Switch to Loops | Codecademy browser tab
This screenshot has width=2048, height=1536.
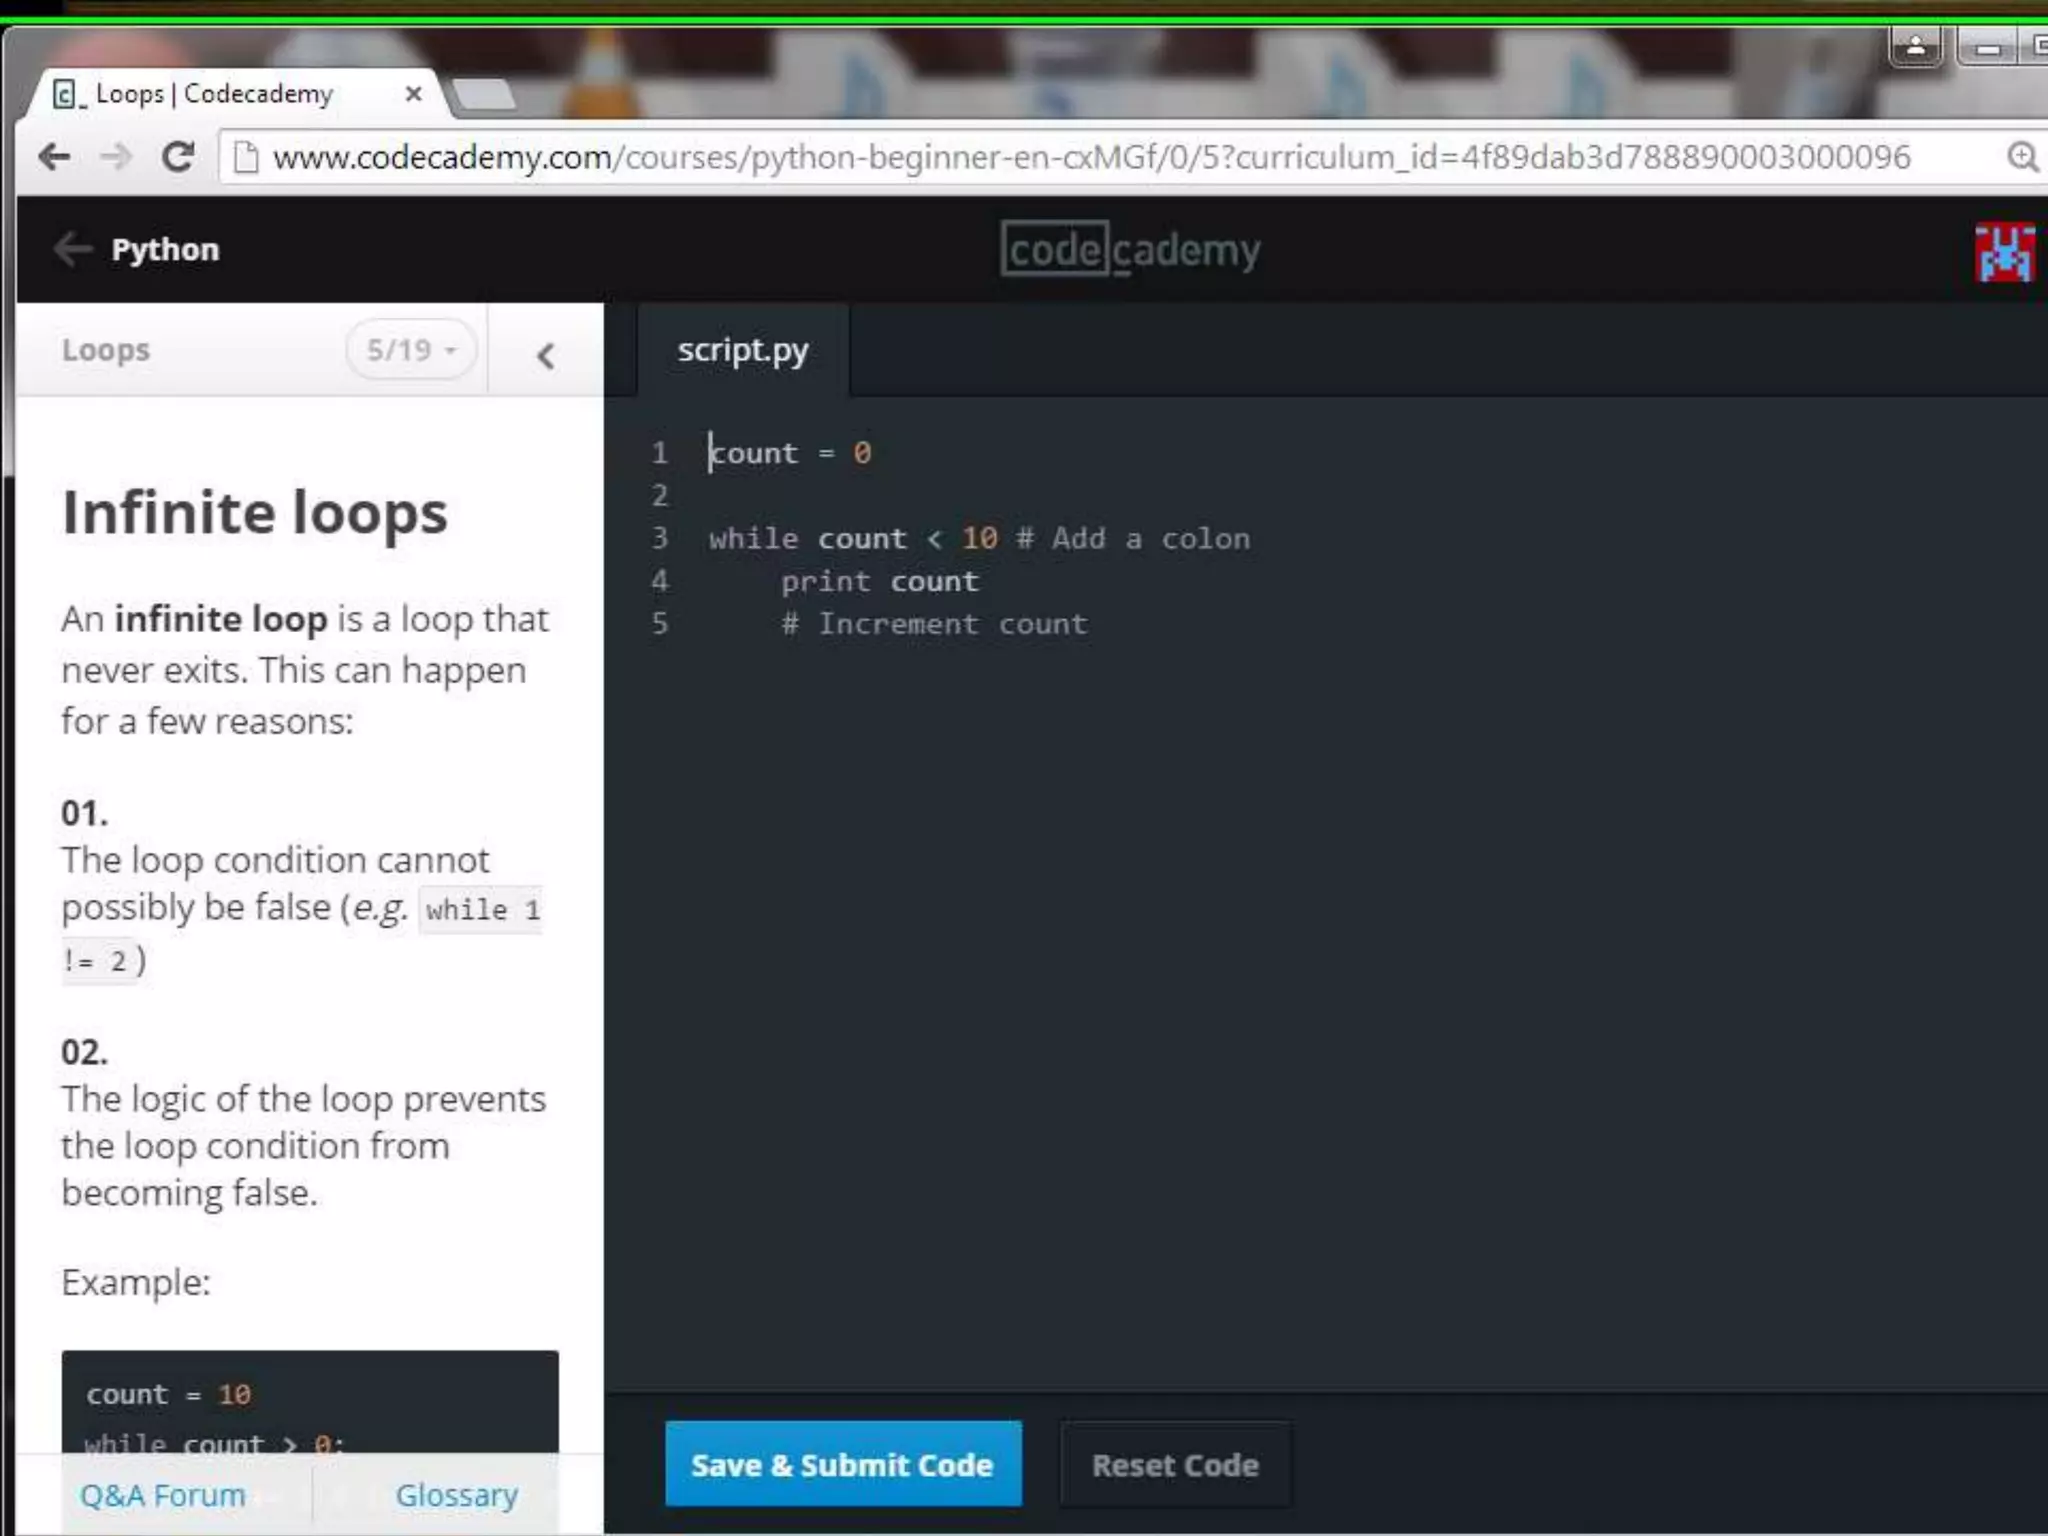214,94
